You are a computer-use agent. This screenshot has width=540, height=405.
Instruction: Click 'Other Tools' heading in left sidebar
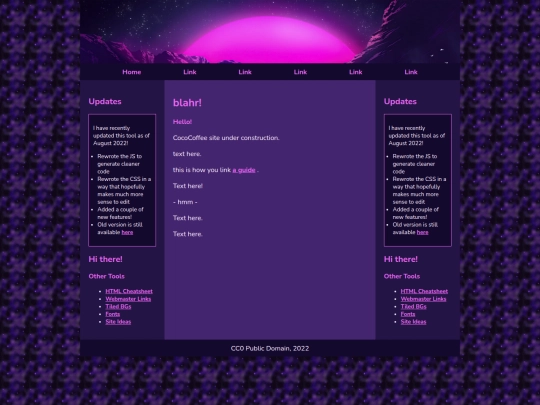click(x=106, y=276)
